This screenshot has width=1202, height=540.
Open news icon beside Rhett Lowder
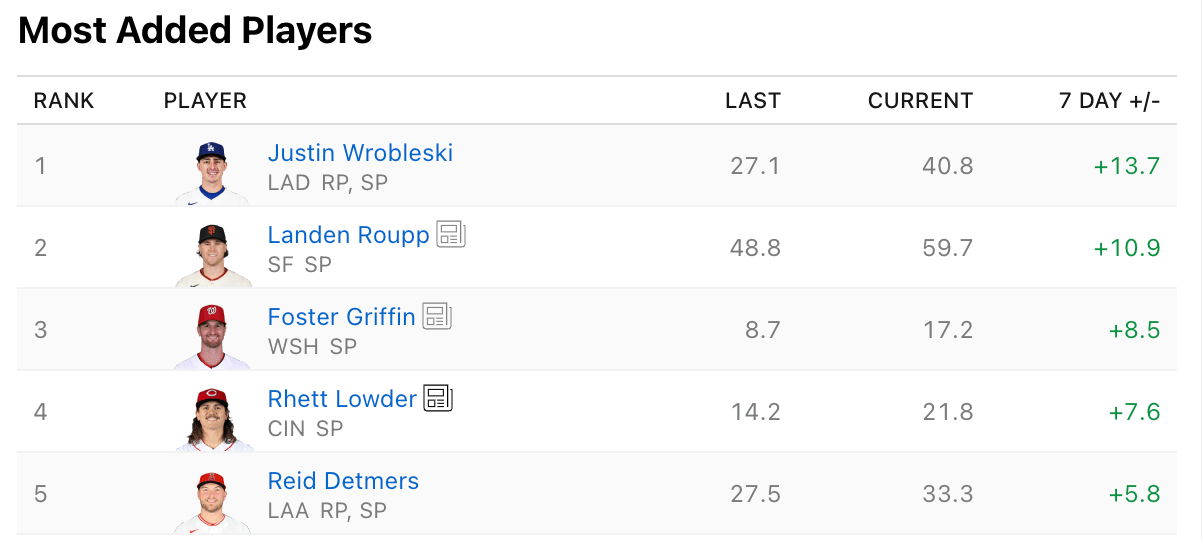point(438,399)
